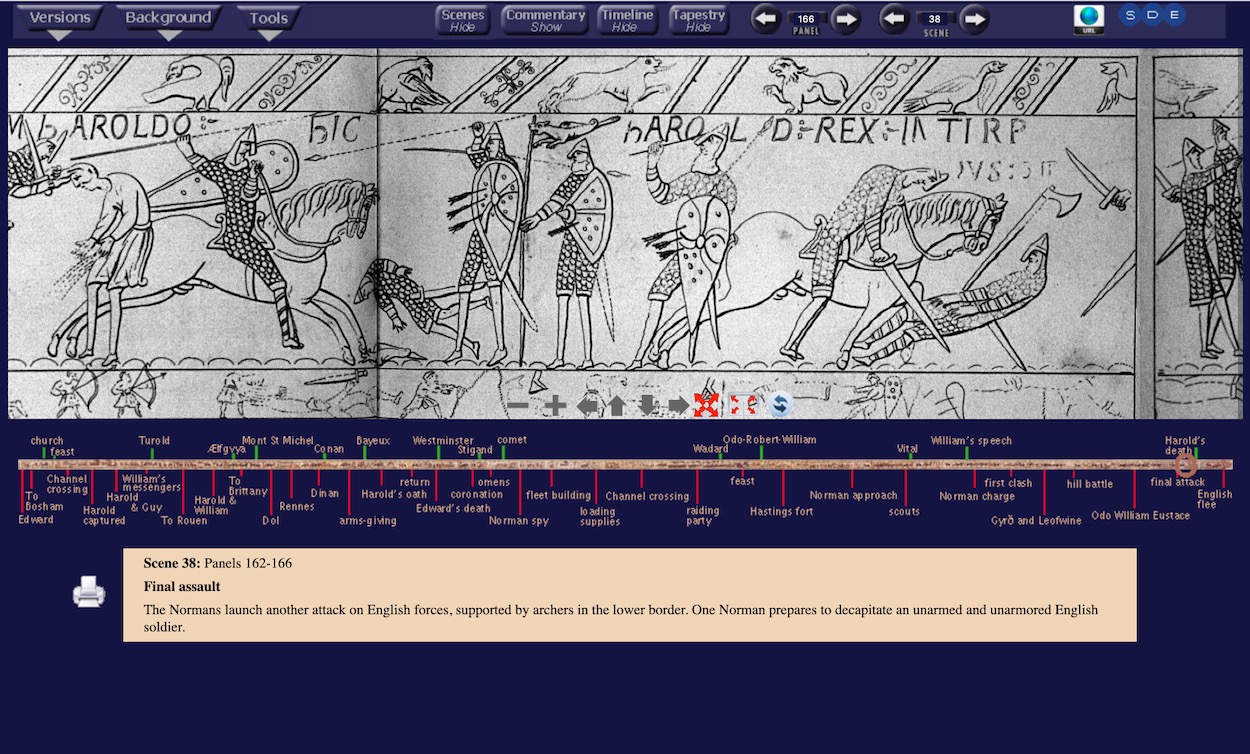Jump to 'Mont St Michel' on timeline
The width and height of the screenshot is (1250, 754).
tap(278, 441)
